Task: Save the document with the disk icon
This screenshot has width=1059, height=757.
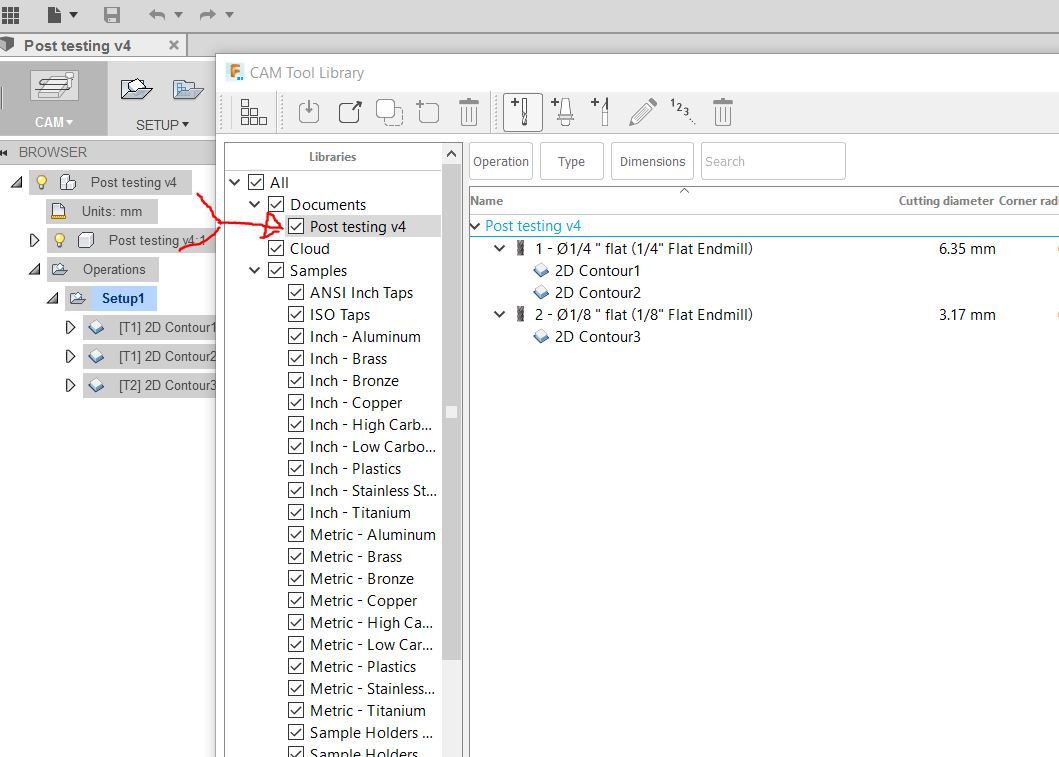Action: [111, 14]
